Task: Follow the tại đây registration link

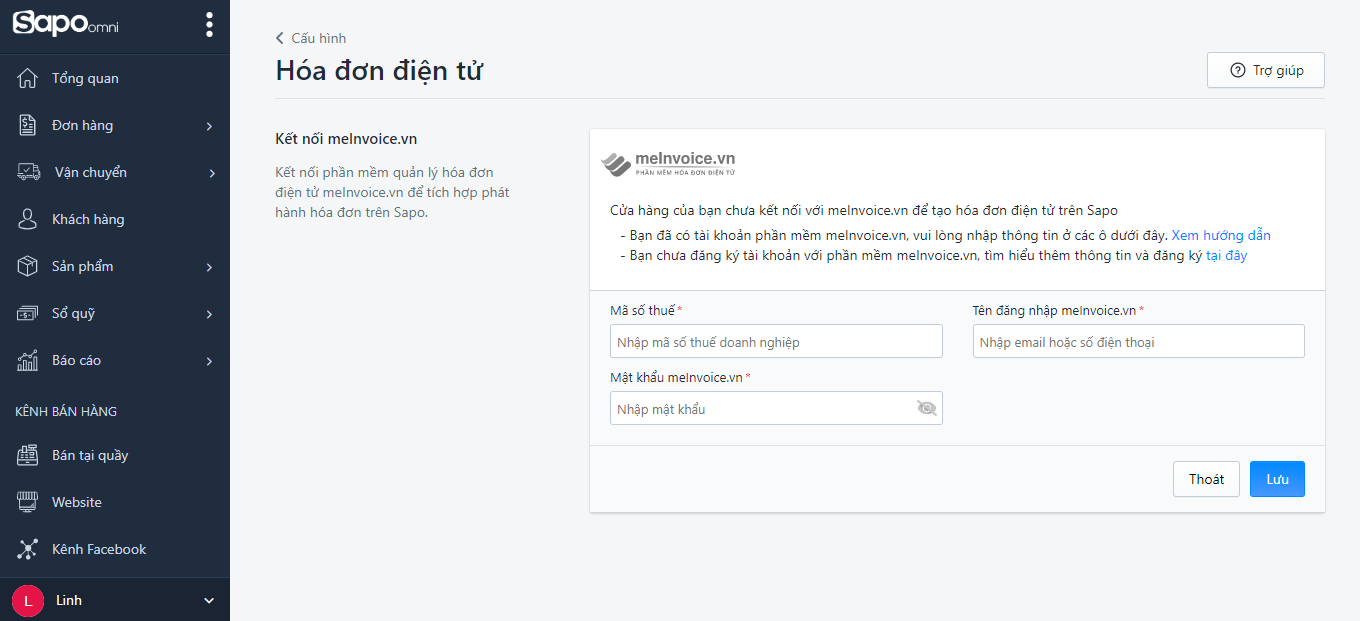Action: click(1227, 255)
